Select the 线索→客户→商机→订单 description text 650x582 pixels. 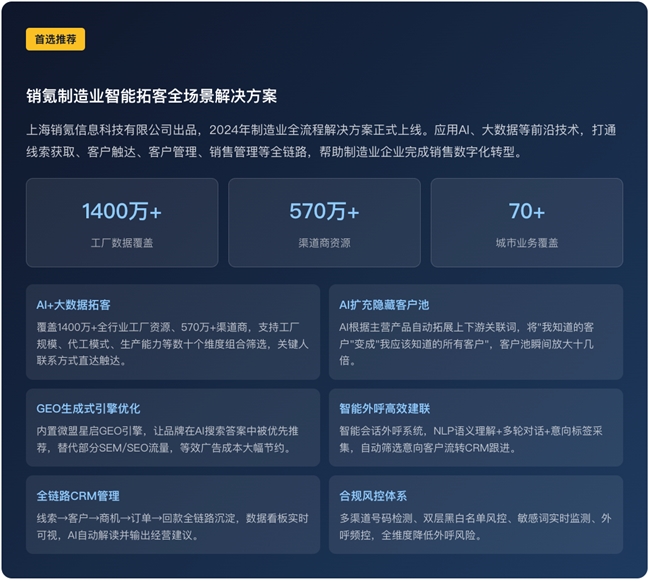tap(172, 526)
